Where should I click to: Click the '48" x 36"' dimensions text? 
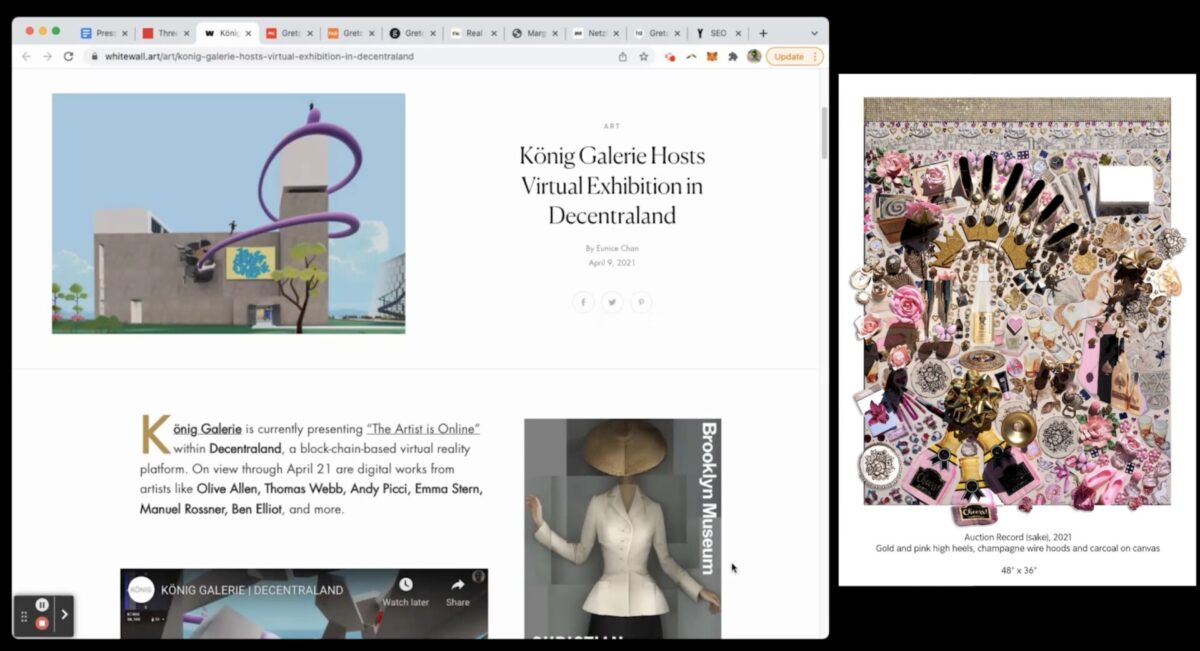tap(1017, 570)
